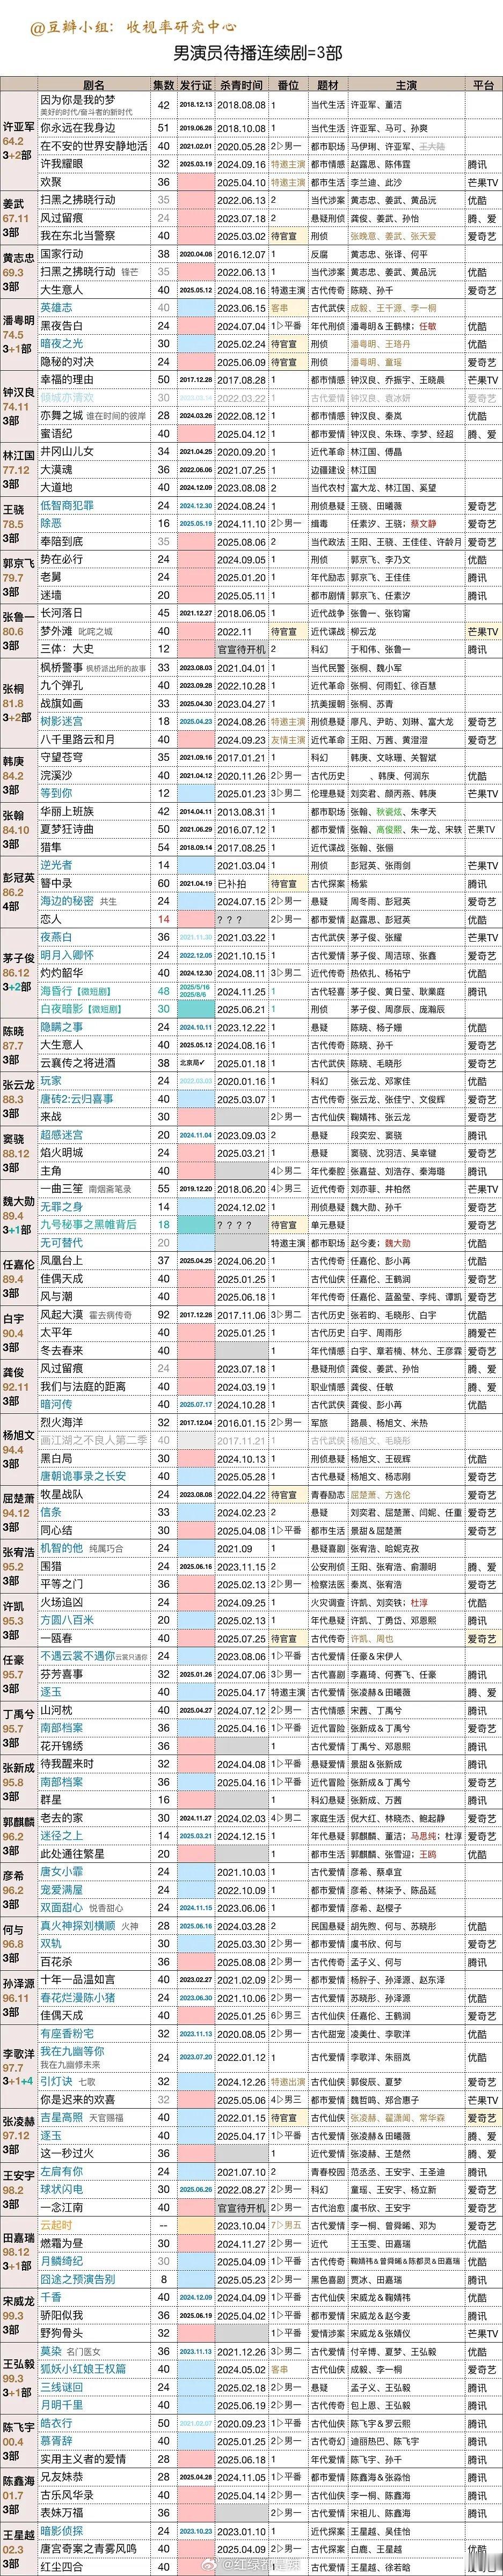This screenshot has width=503, height=2576.
Task: Select the 剧名 column header
Action: pos(94,86)
